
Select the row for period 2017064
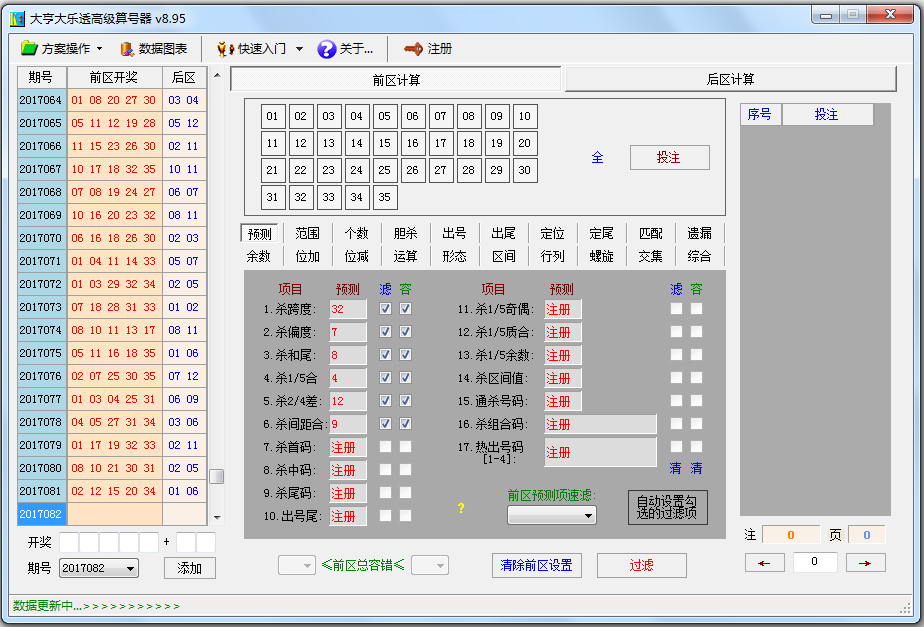(112, 100)
